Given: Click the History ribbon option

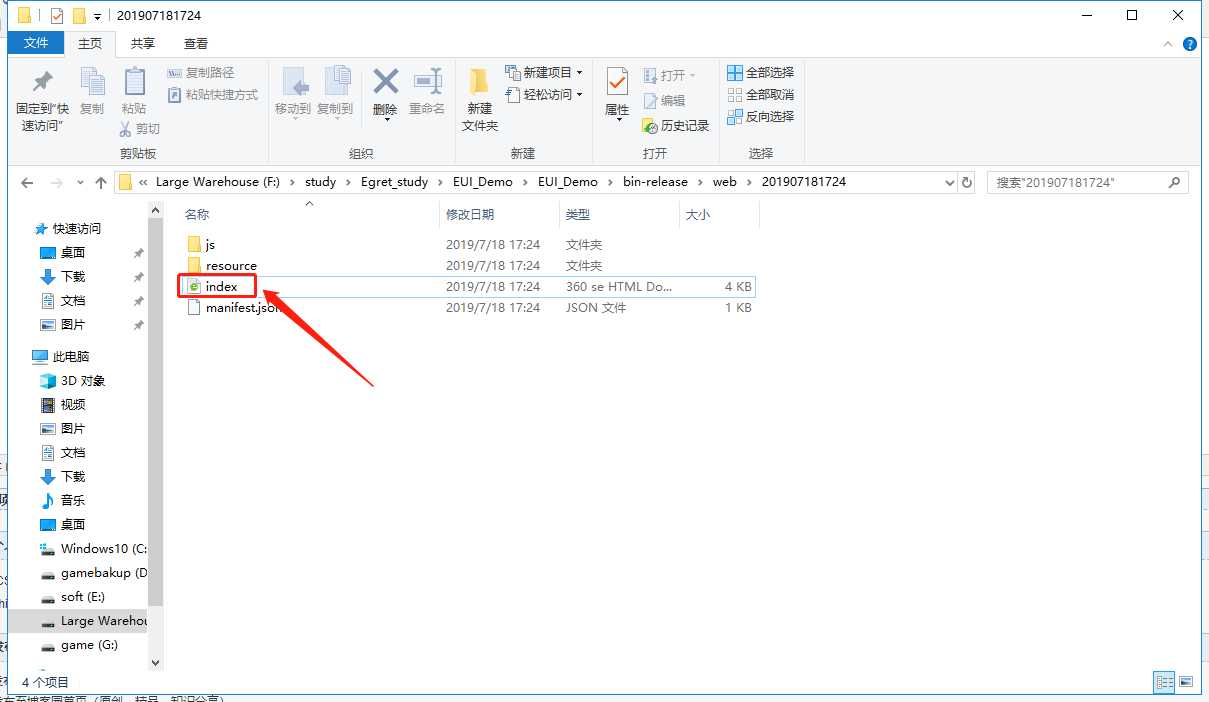Looking at the screenshot, I should point(676,125).
